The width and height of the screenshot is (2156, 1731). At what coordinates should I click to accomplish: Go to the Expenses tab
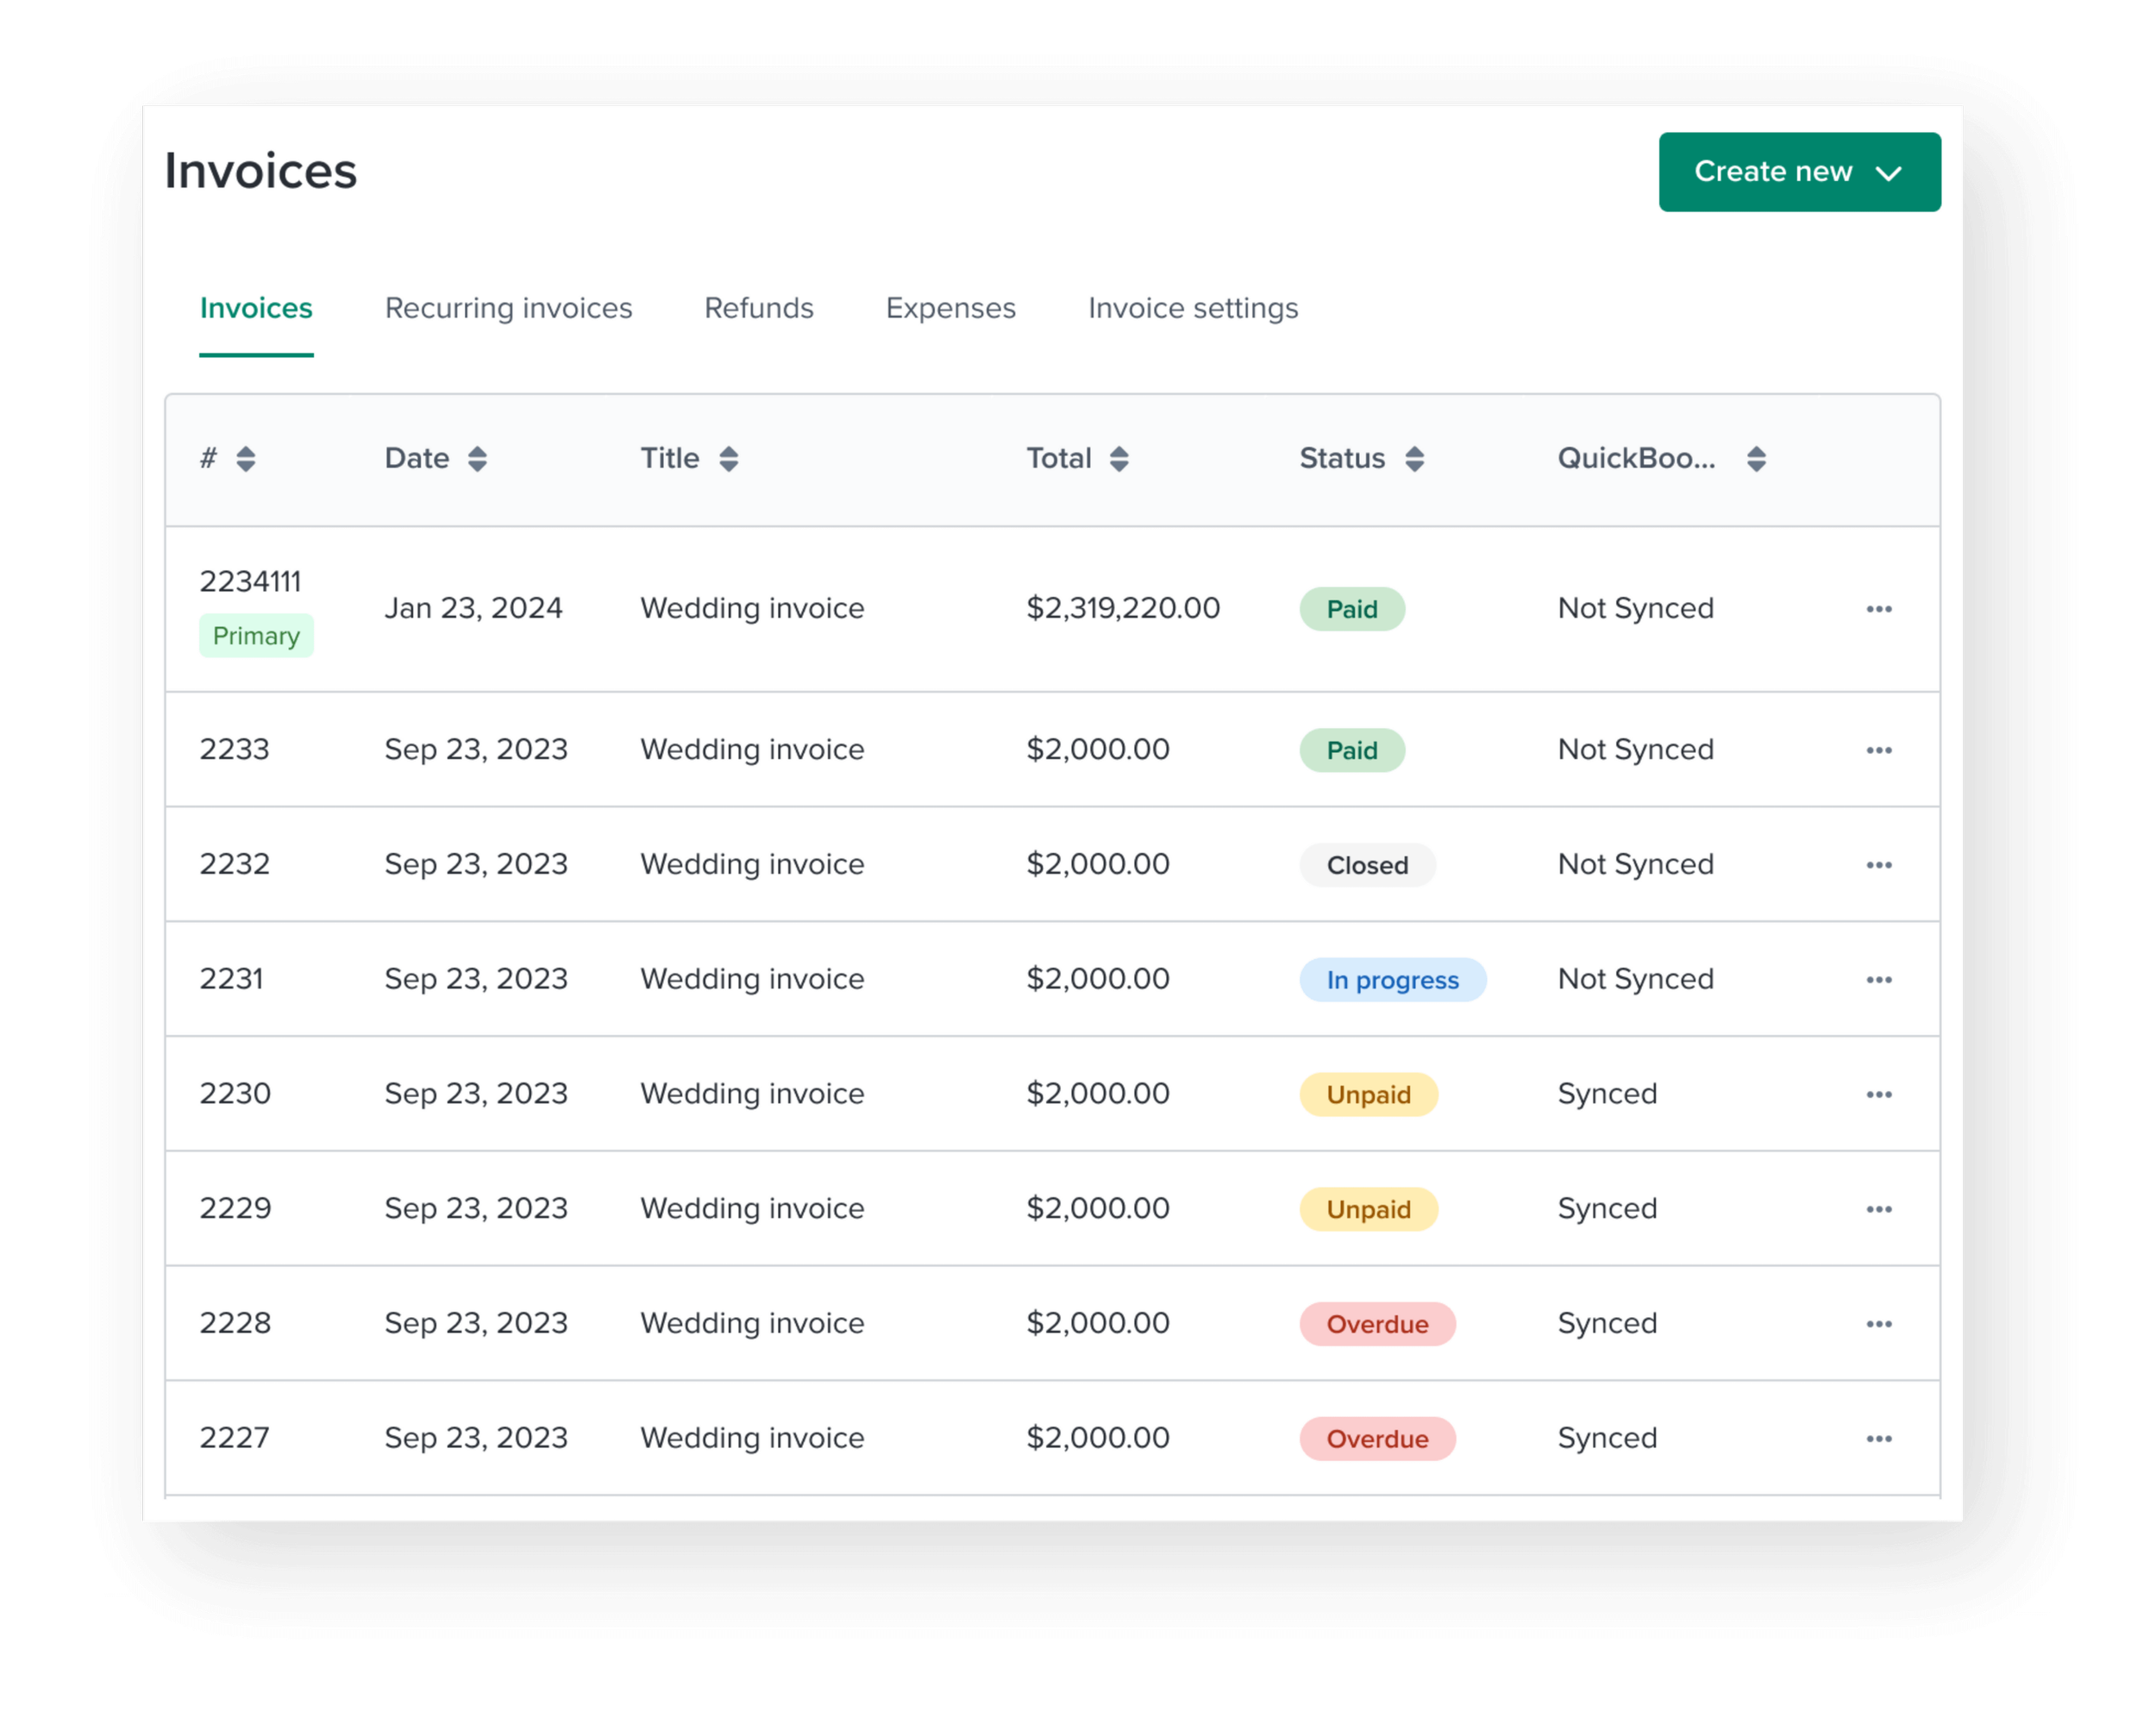[950, 308]
